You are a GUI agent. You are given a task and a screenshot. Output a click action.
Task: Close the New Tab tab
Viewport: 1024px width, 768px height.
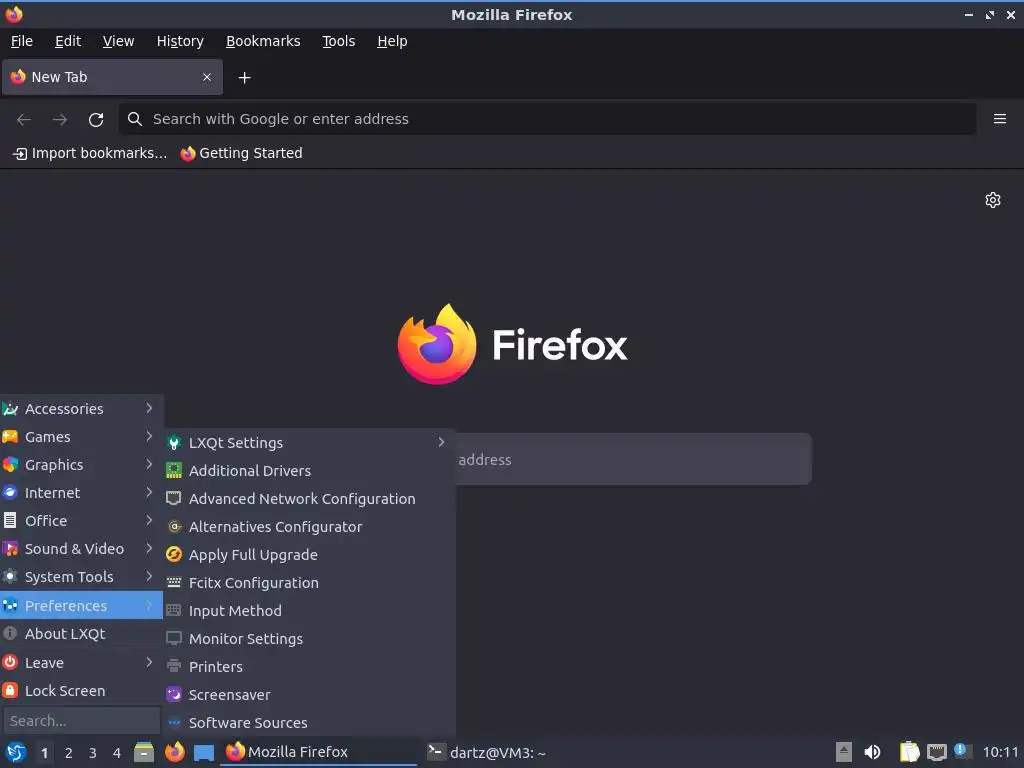point(207,77)
